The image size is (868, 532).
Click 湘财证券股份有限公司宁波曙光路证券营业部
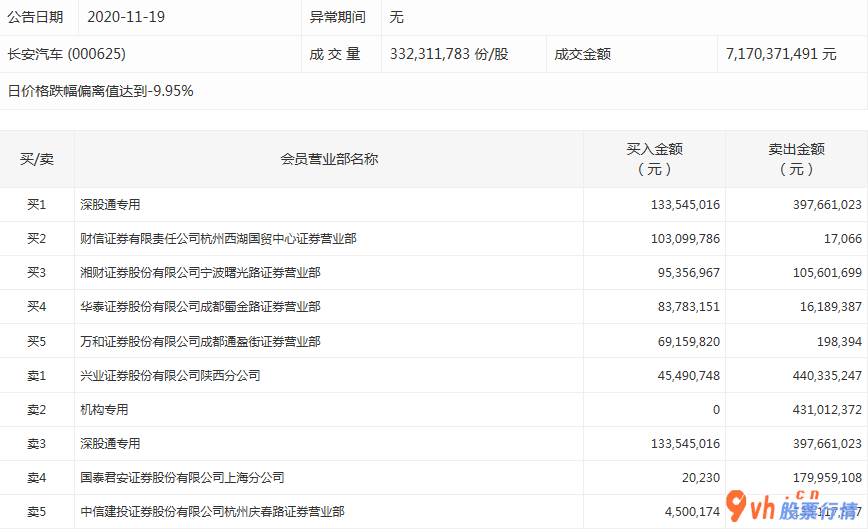200,273
